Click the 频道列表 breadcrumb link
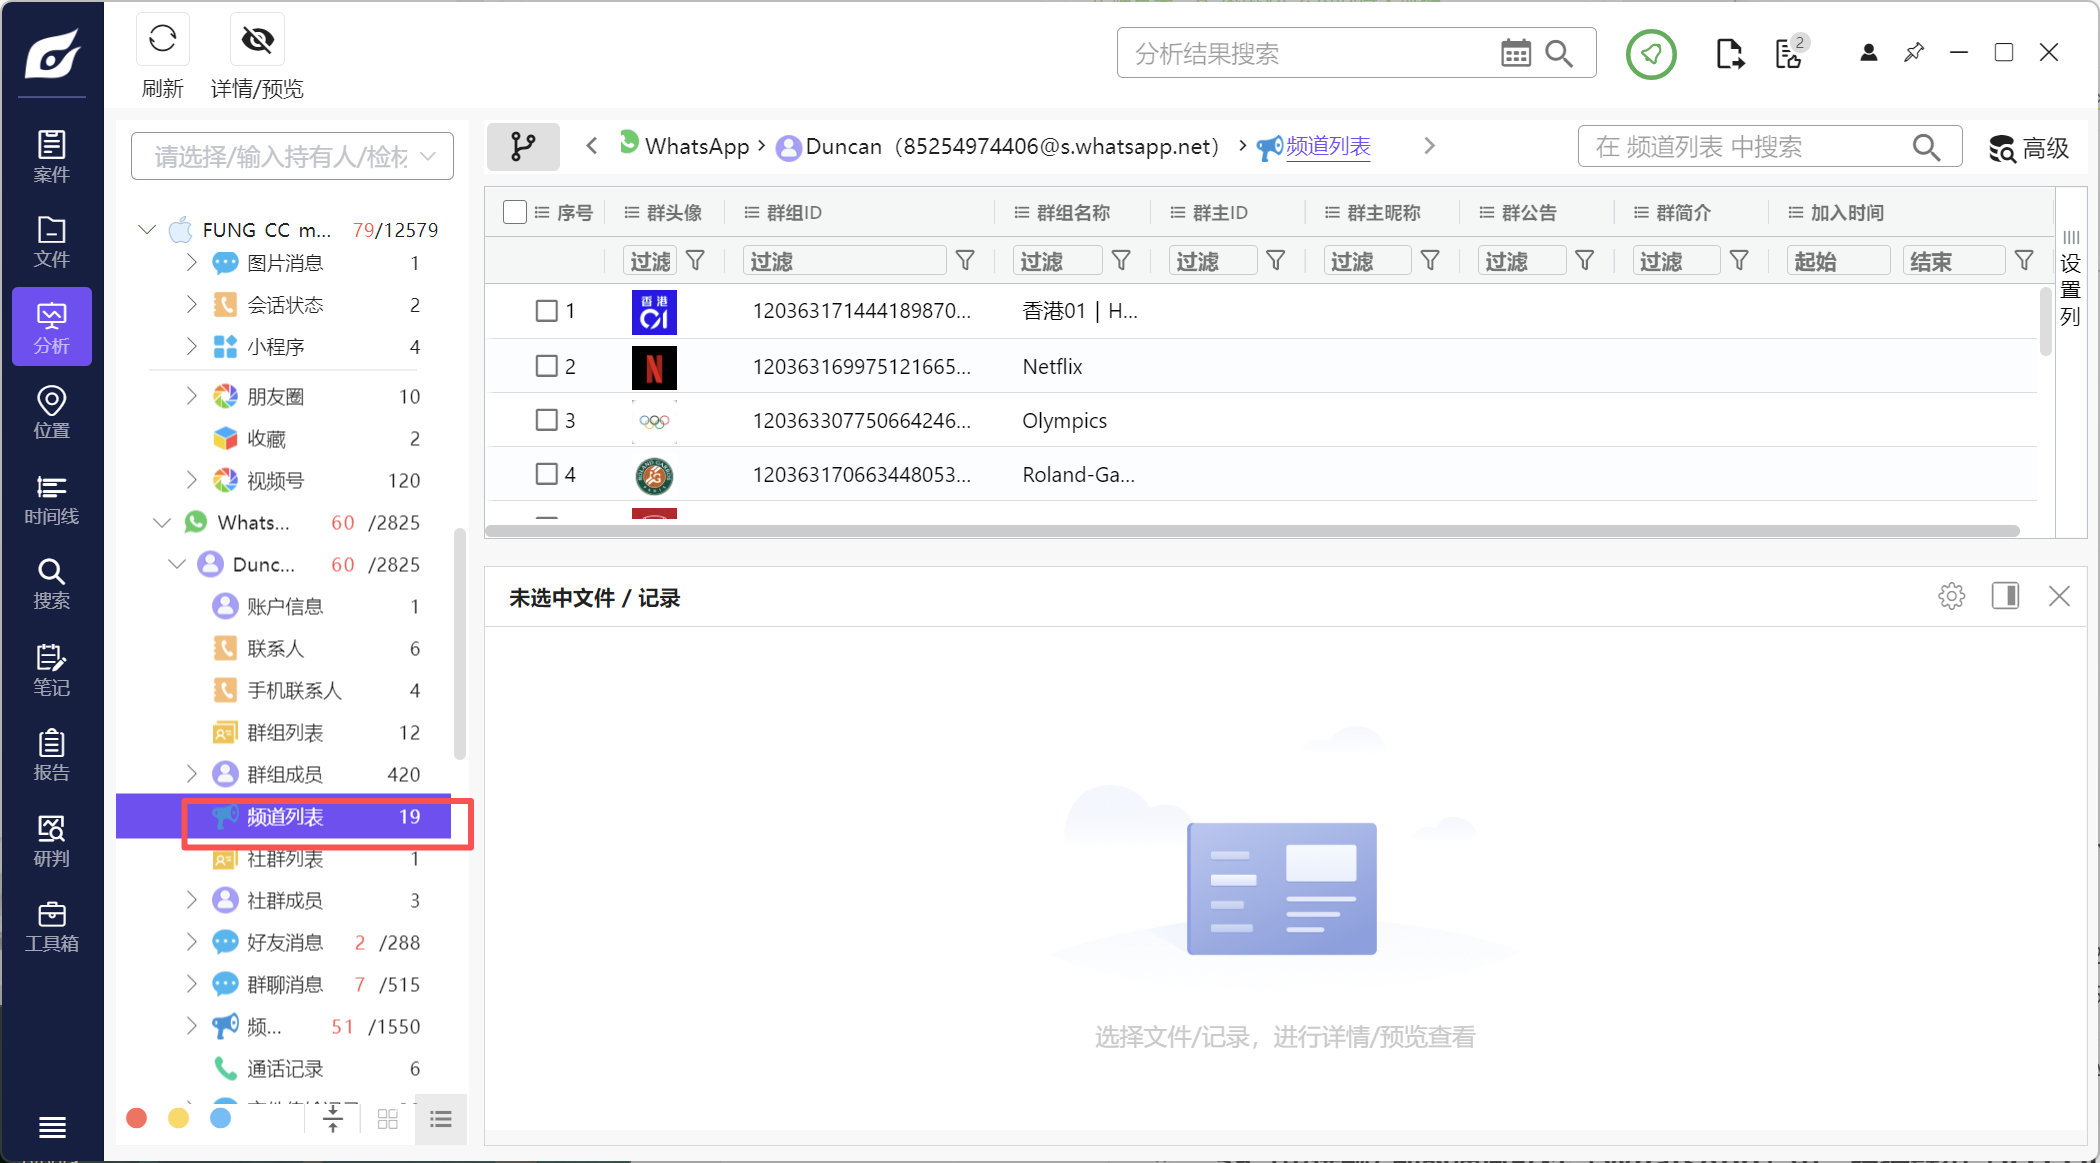Image resolution: width=2100 pixels, height=1163 pixels. [x=1327, y=146]
